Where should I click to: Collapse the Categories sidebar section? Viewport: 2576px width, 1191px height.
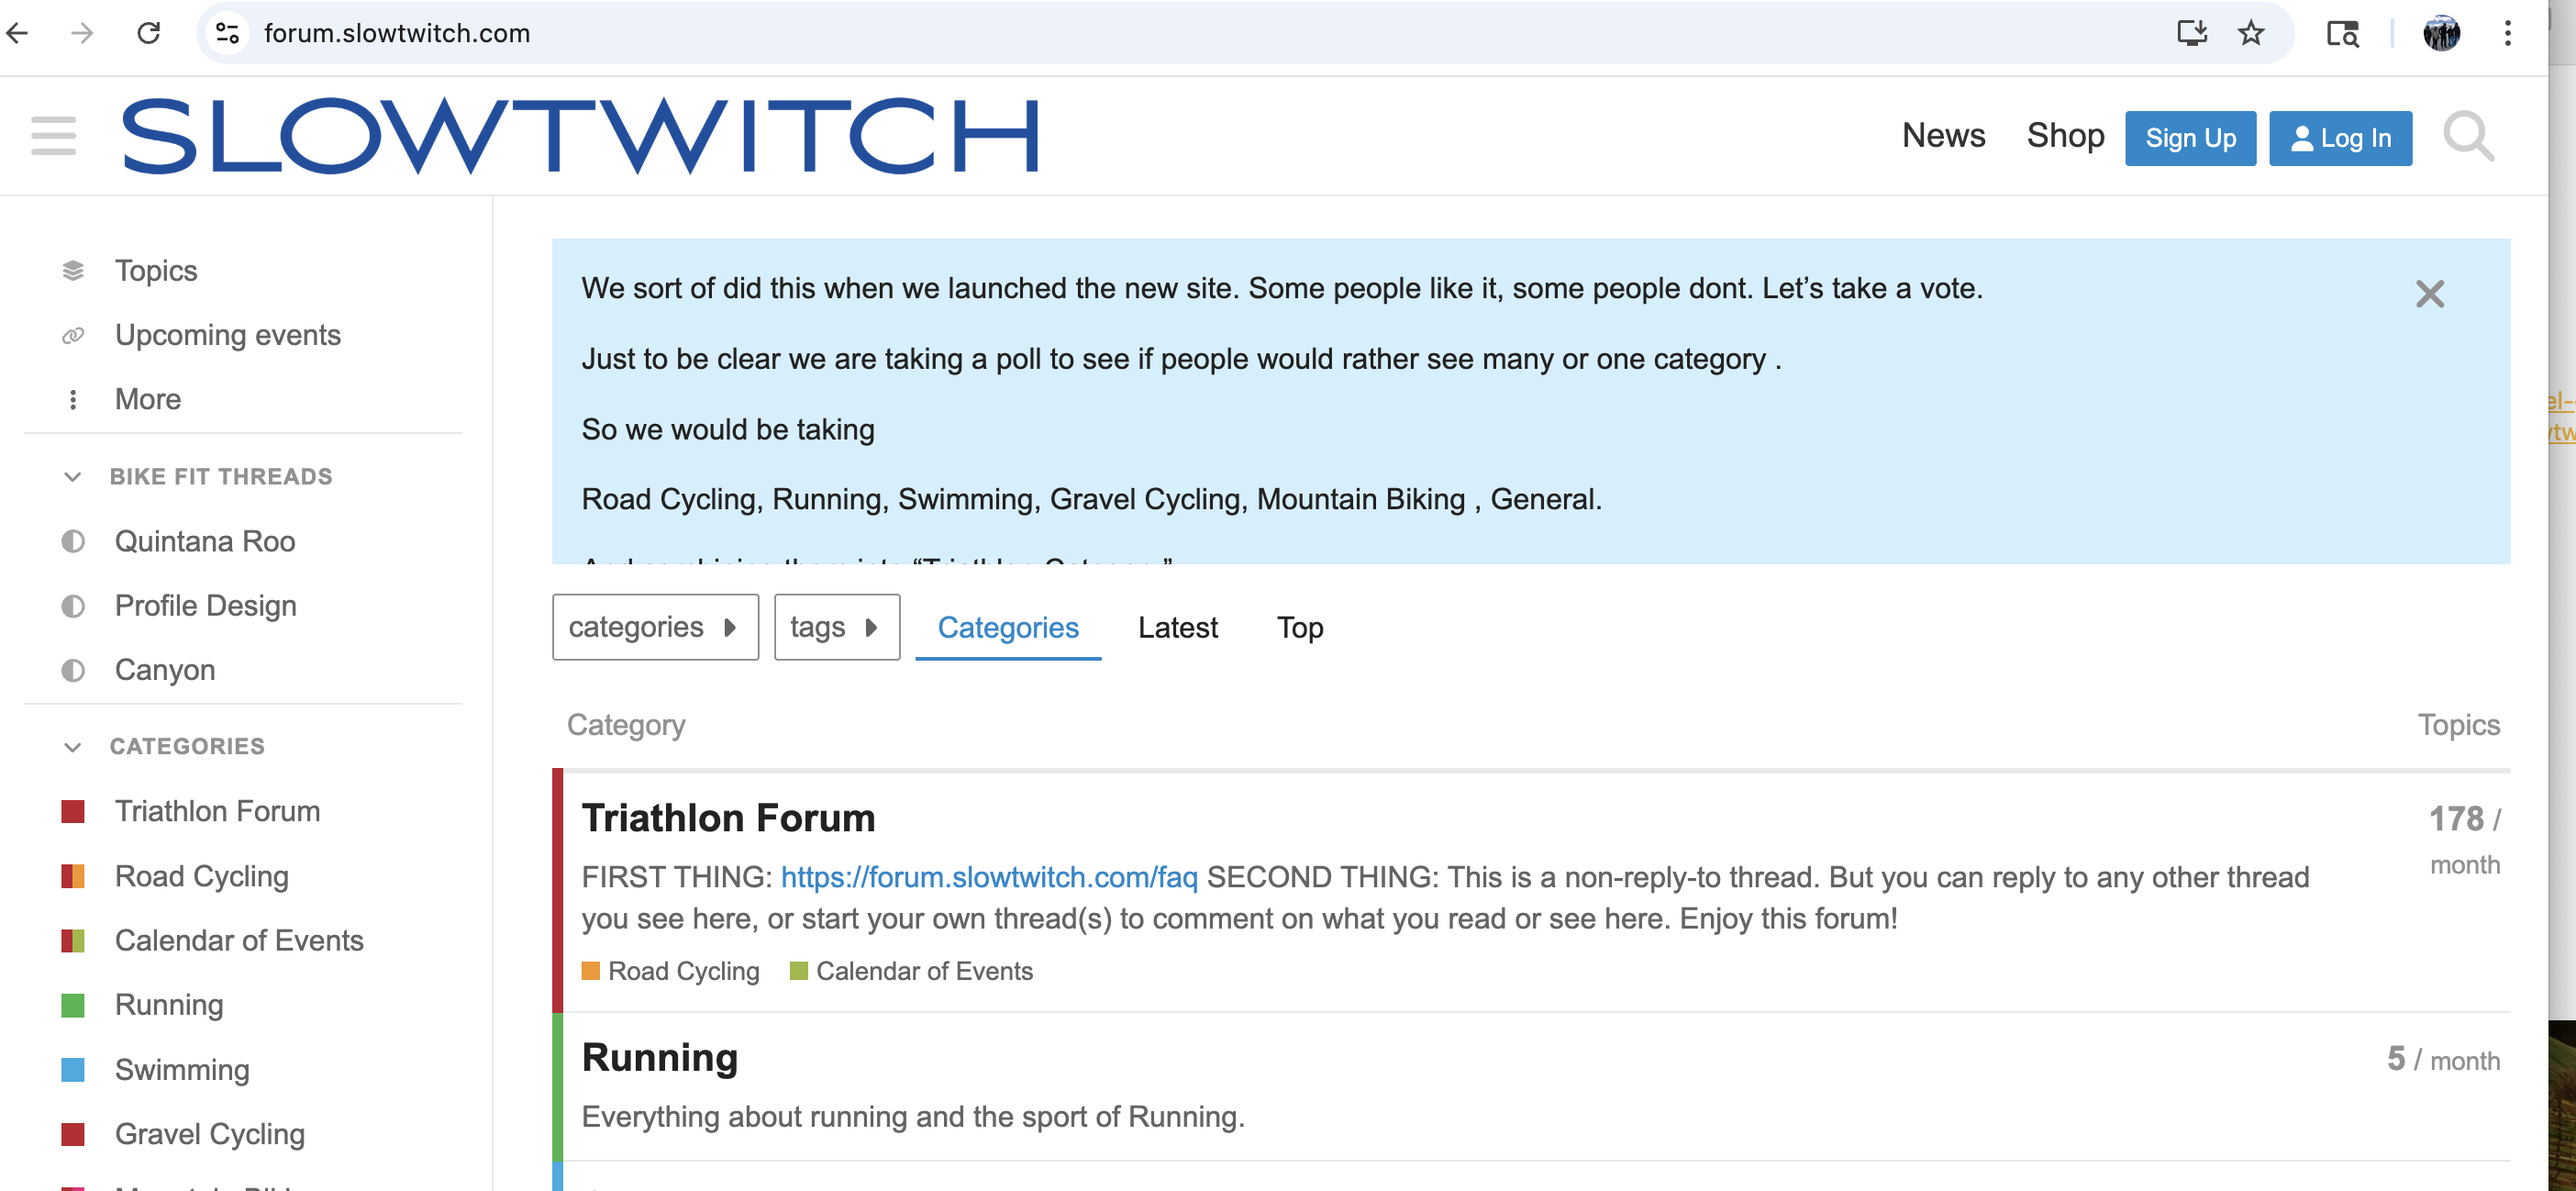pos(73,747)
